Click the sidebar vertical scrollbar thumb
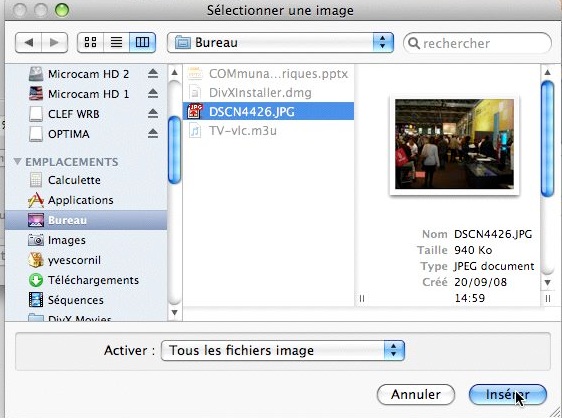Viewport: 562px width, 418px height. (x=175, y=150)
